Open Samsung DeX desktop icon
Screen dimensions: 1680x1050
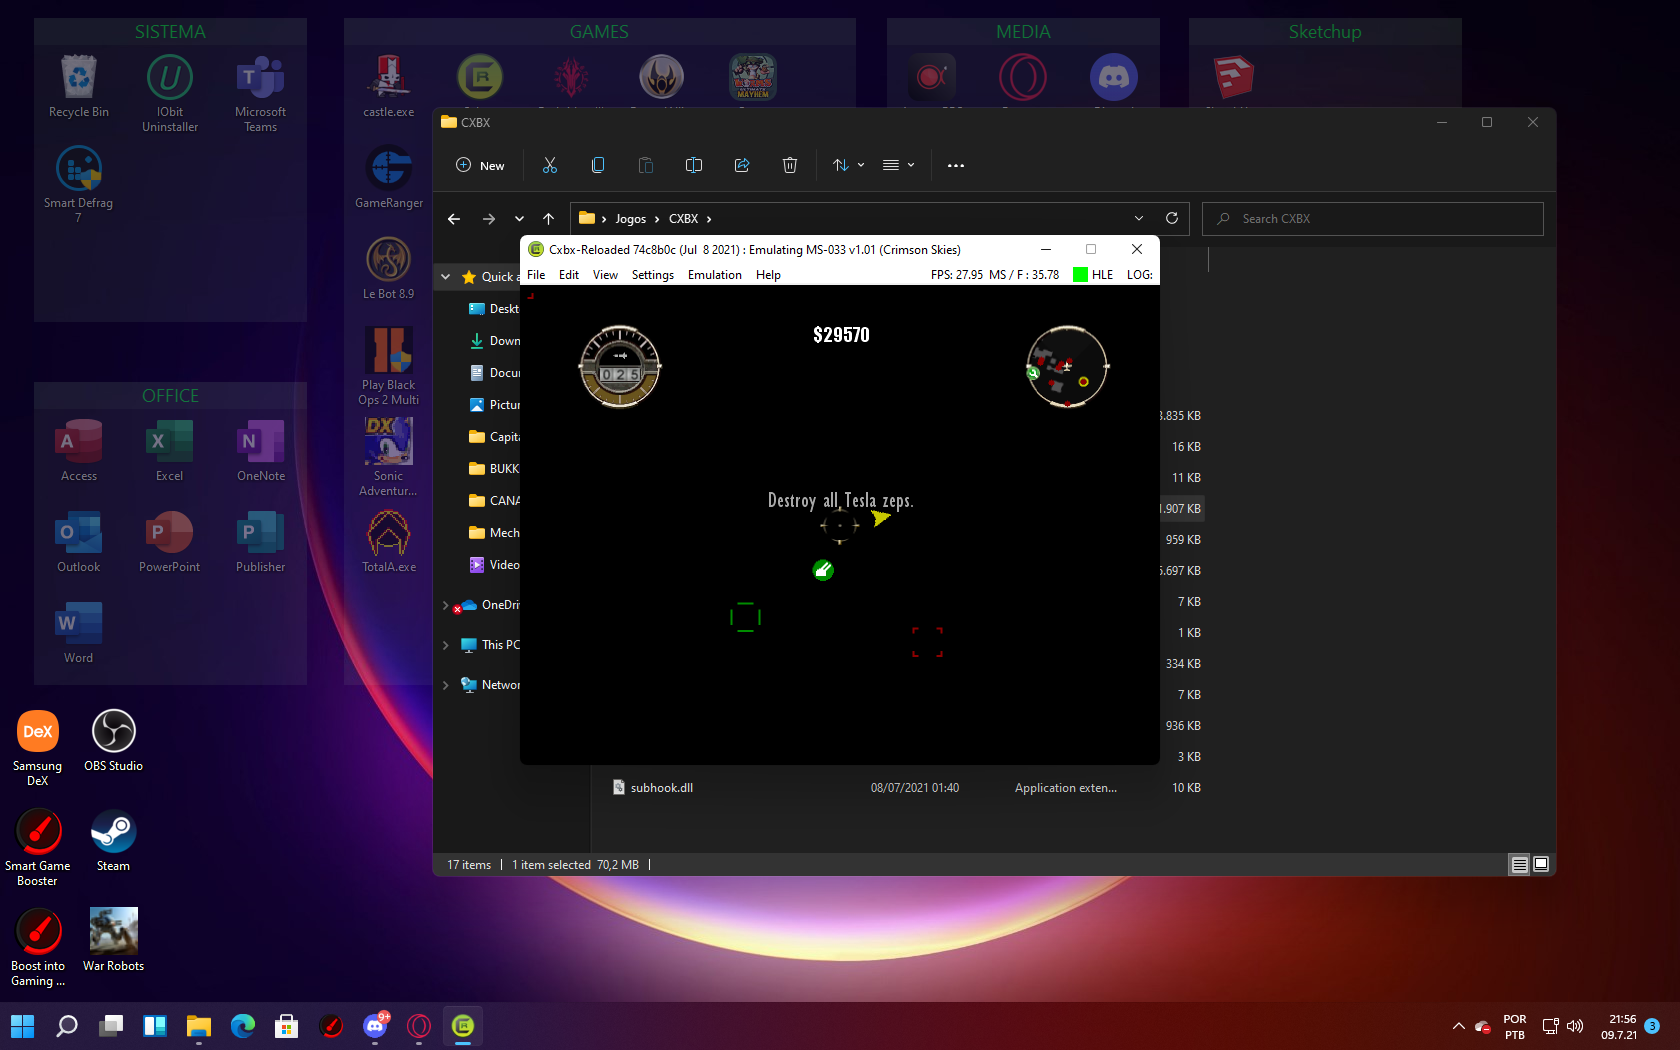[37, 748]
